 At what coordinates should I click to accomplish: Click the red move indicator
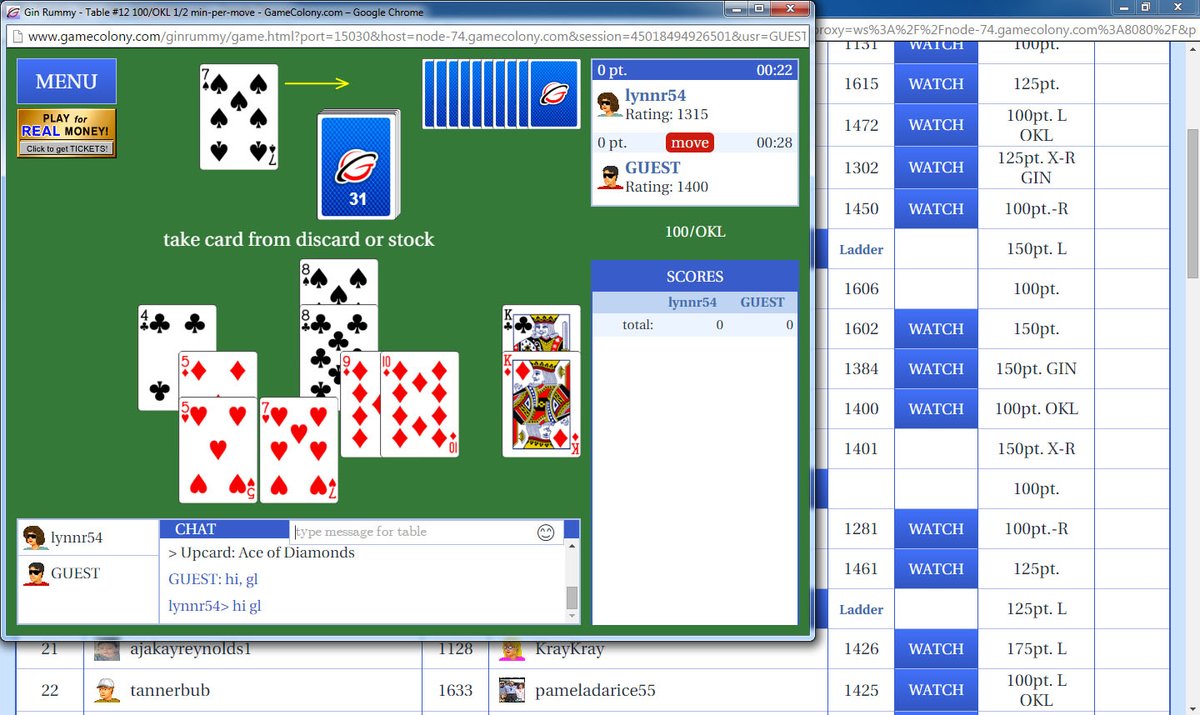(x=690, y=143)
